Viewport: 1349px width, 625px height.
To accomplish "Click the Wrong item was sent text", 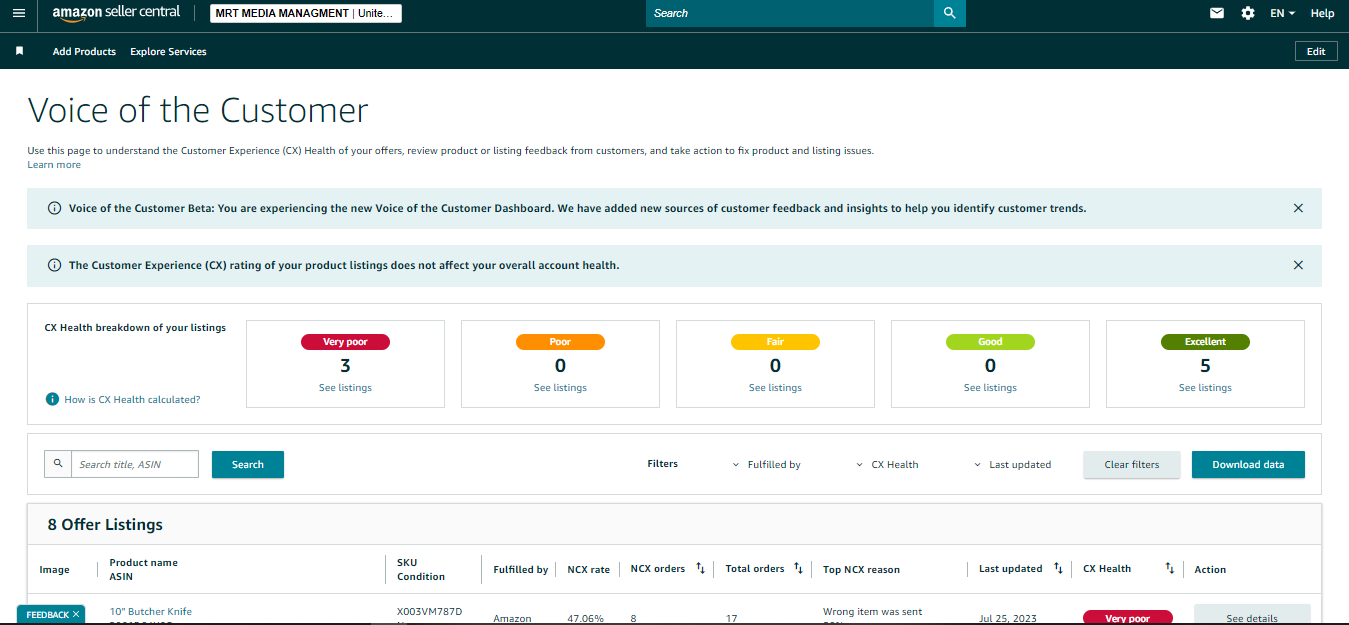I will [873, 611].
